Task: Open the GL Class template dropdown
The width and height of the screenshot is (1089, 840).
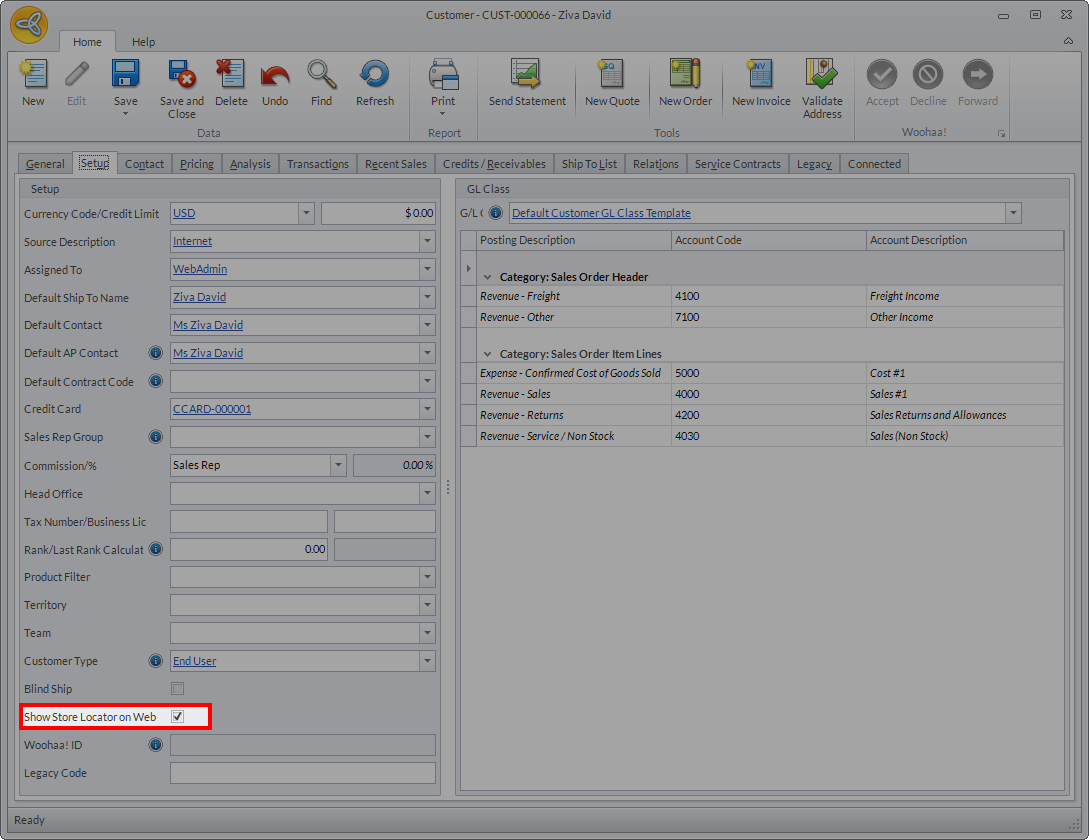Action: pyautogui.click(x=1013, y=213)
